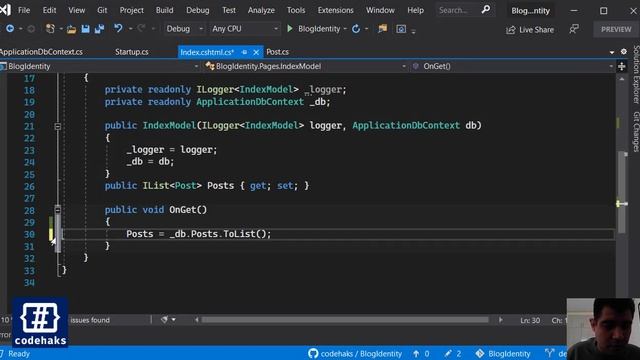Open the Project menu
Viewport: 640px width, 360px height.
coord(131,10)
